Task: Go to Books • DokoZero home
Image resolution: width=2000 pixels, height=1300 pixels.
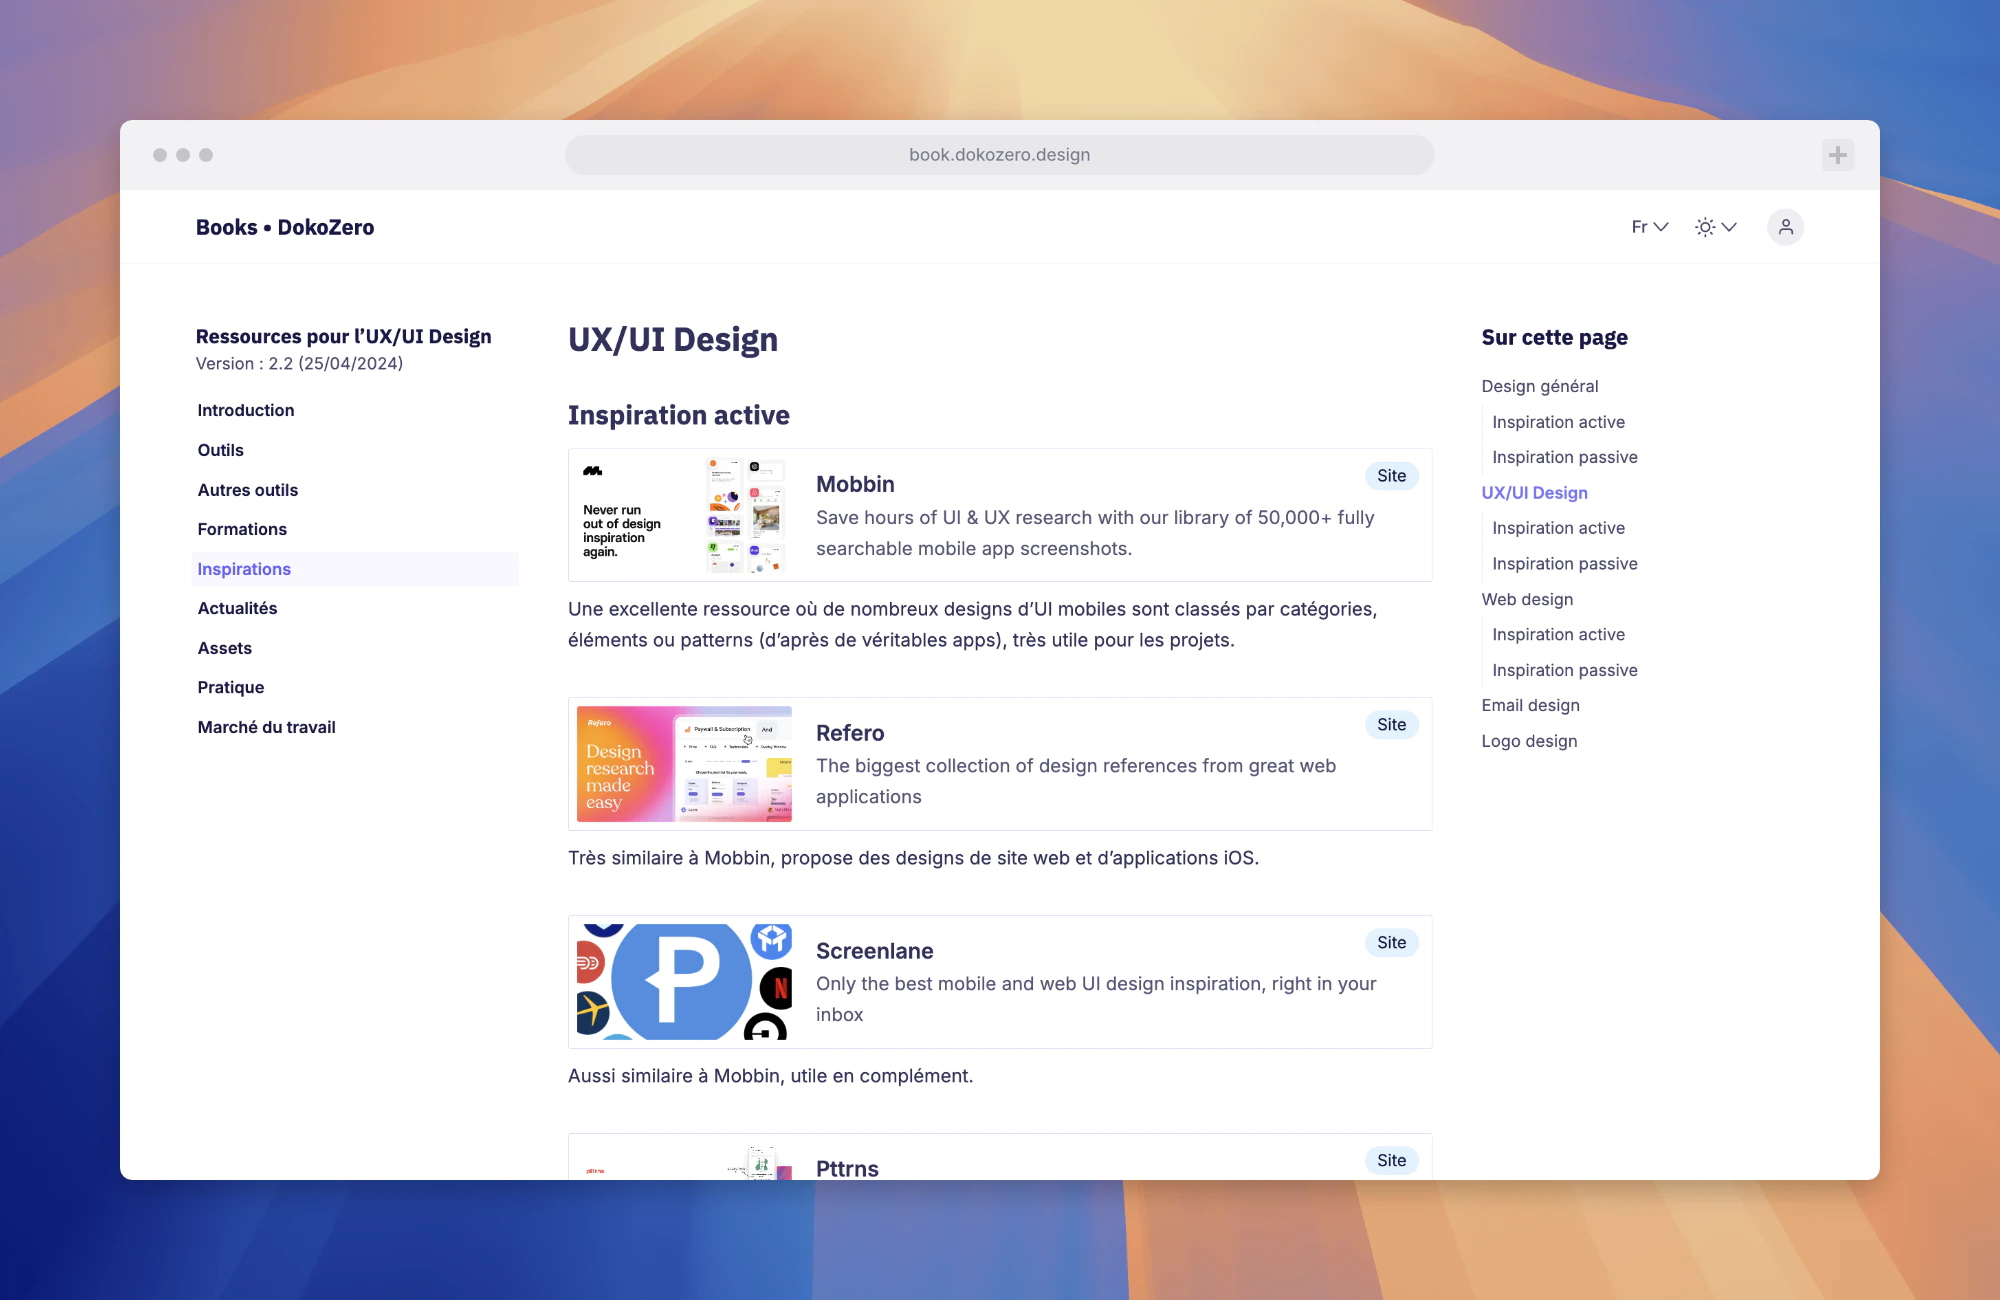Action: pos(285,227)
